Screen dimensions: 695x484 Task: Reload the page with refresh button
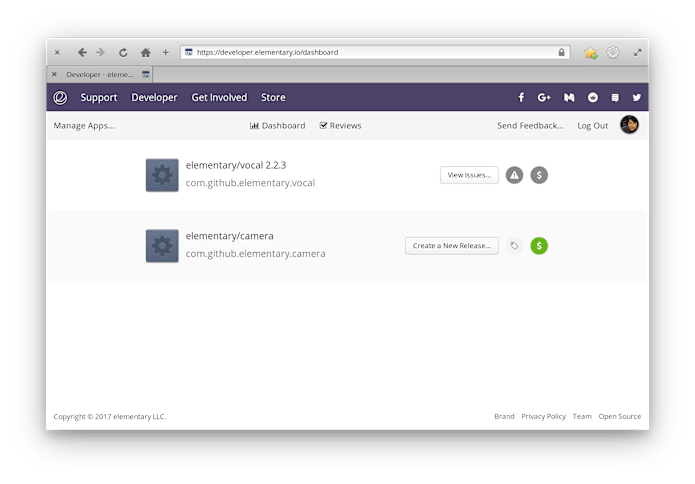(123, 52)
